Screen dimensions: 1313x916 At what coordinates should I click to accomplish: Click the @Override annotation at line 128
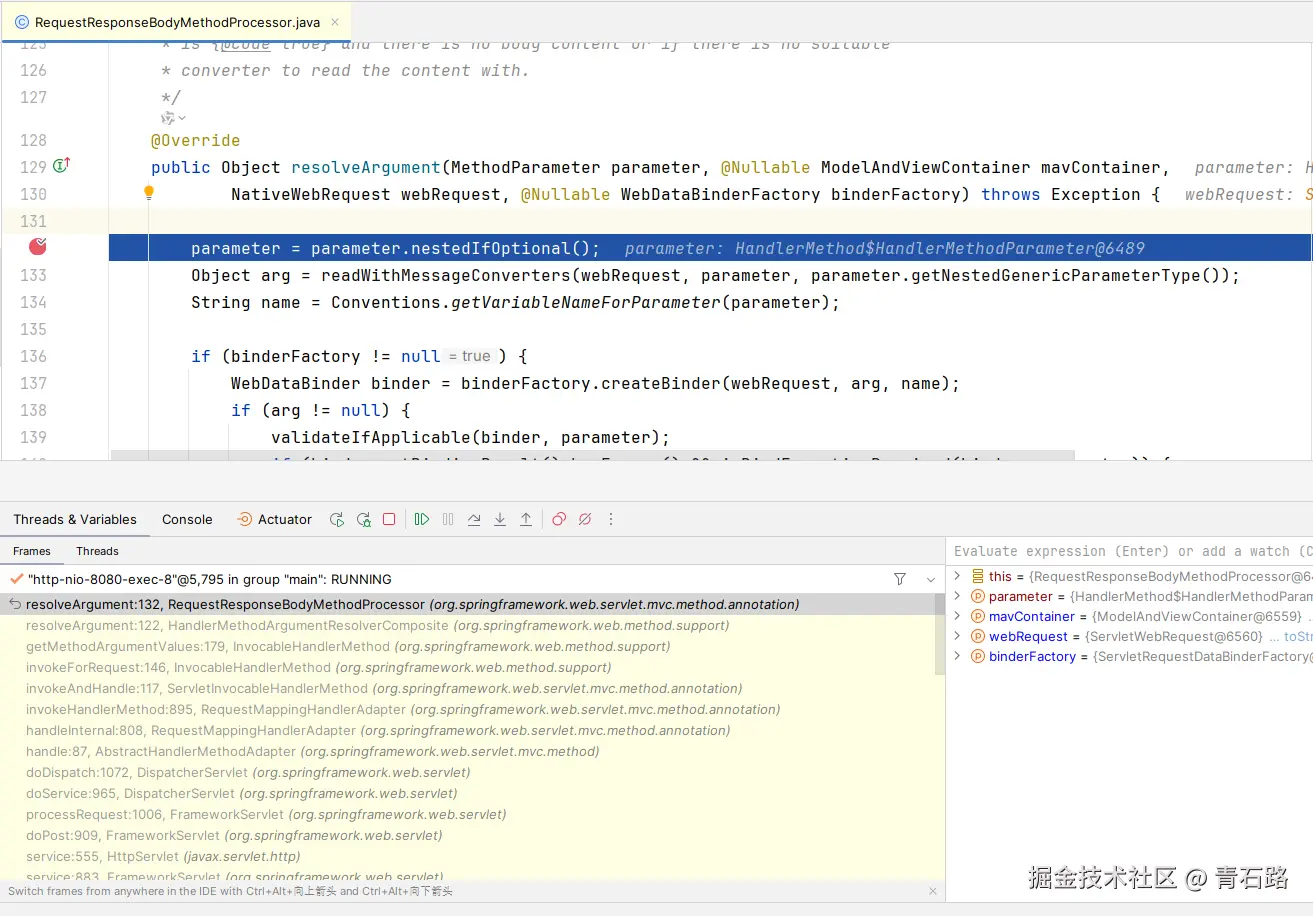click(195, 140)
